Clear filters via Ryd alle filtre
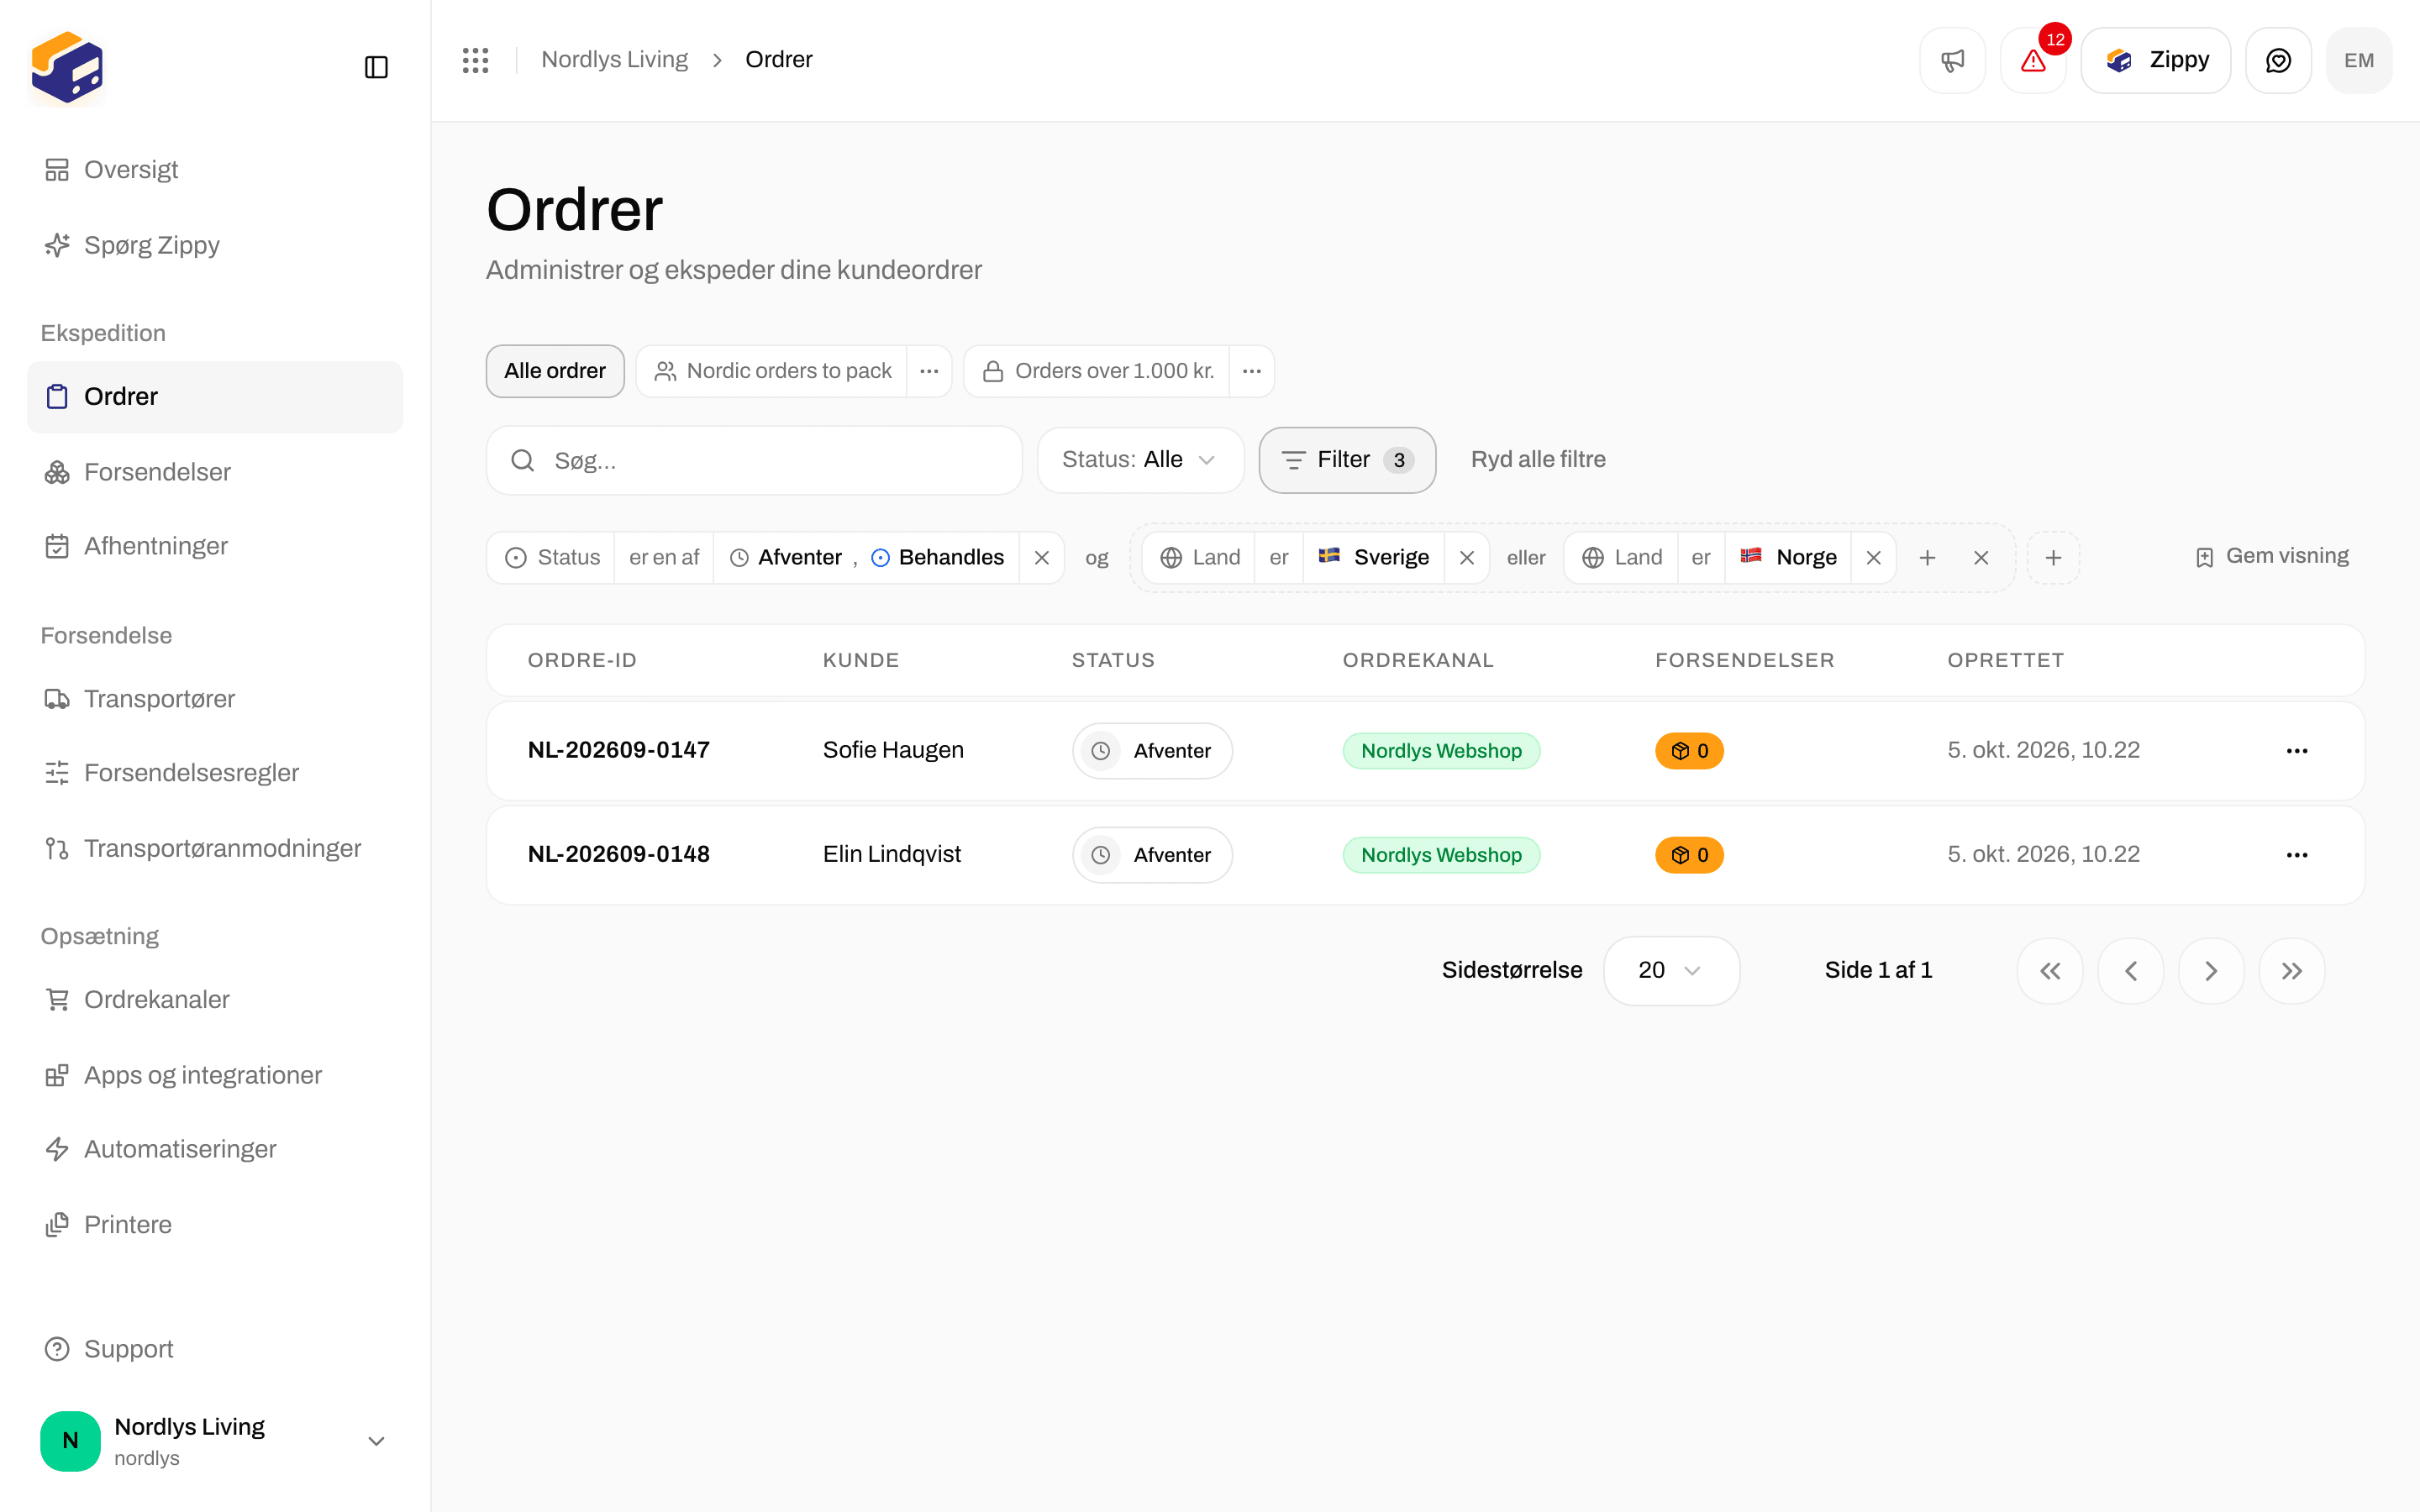Image resolution: width=2420 pixels, height=1512 pixels. [1538, 460]
